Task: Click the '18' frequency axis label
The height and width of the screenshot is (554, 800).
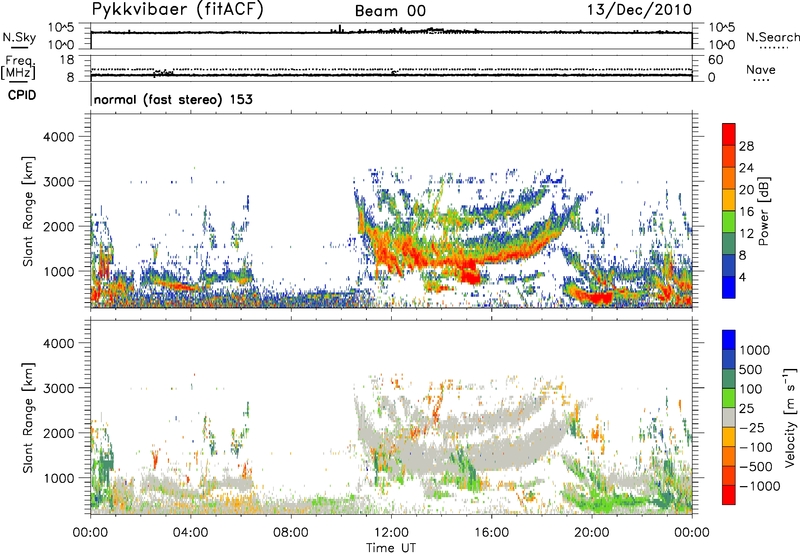Action: pyautogui.click(x=67, y=60)
